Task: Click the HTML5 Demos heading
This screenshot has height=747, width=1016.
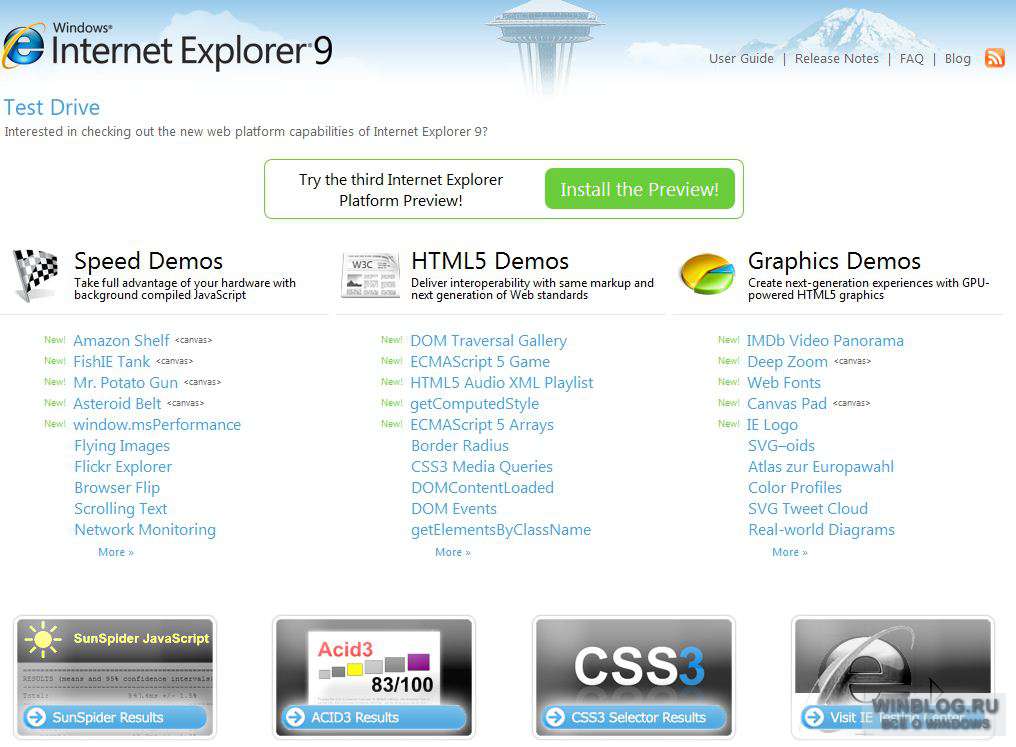Action: tap(490, 261)
